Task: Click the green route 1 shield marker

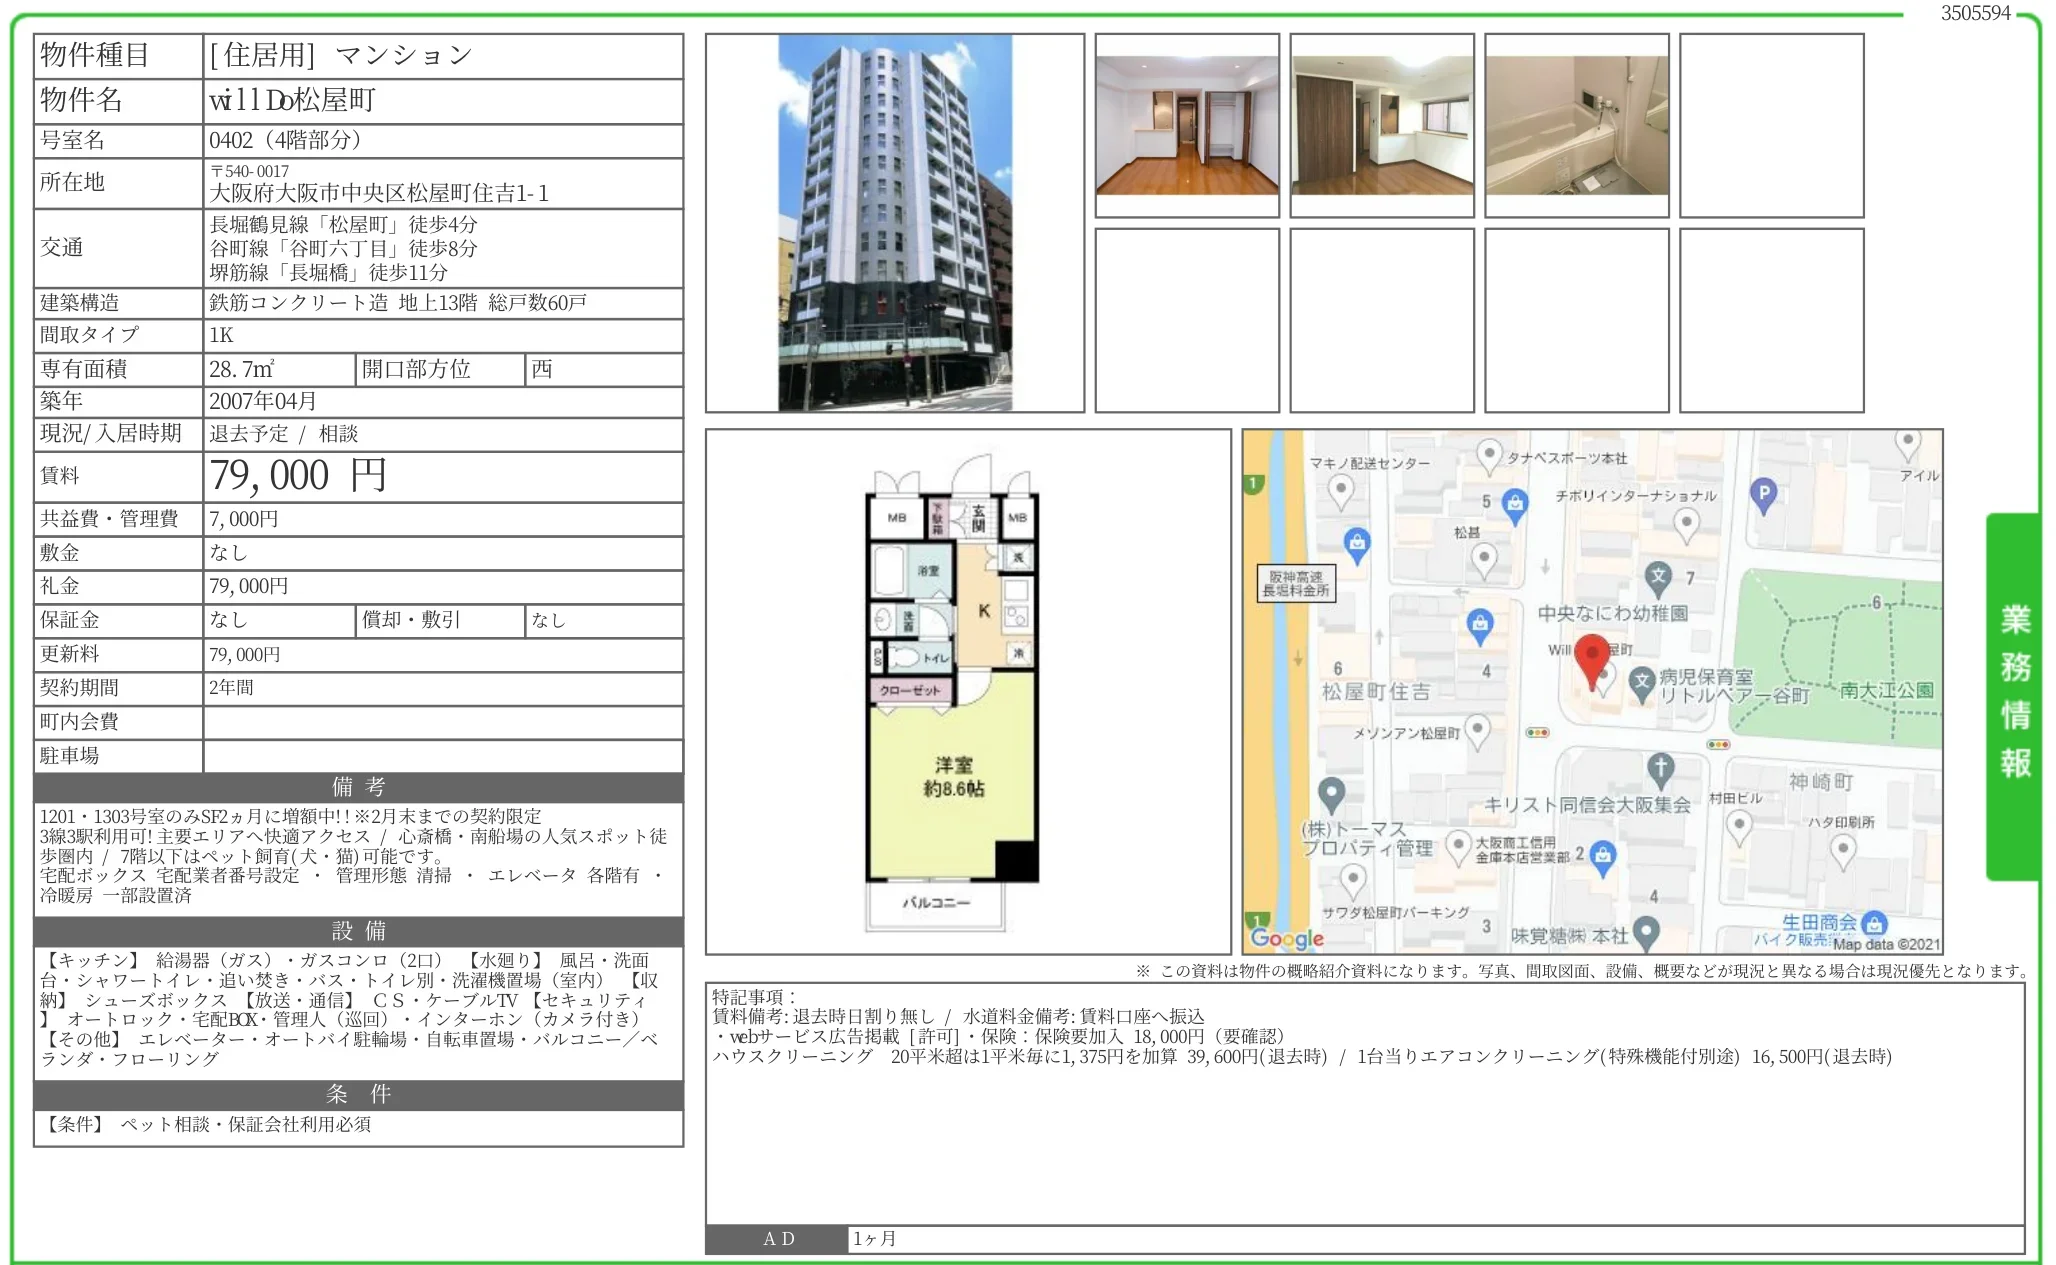Action: [x=1252, y=483]
